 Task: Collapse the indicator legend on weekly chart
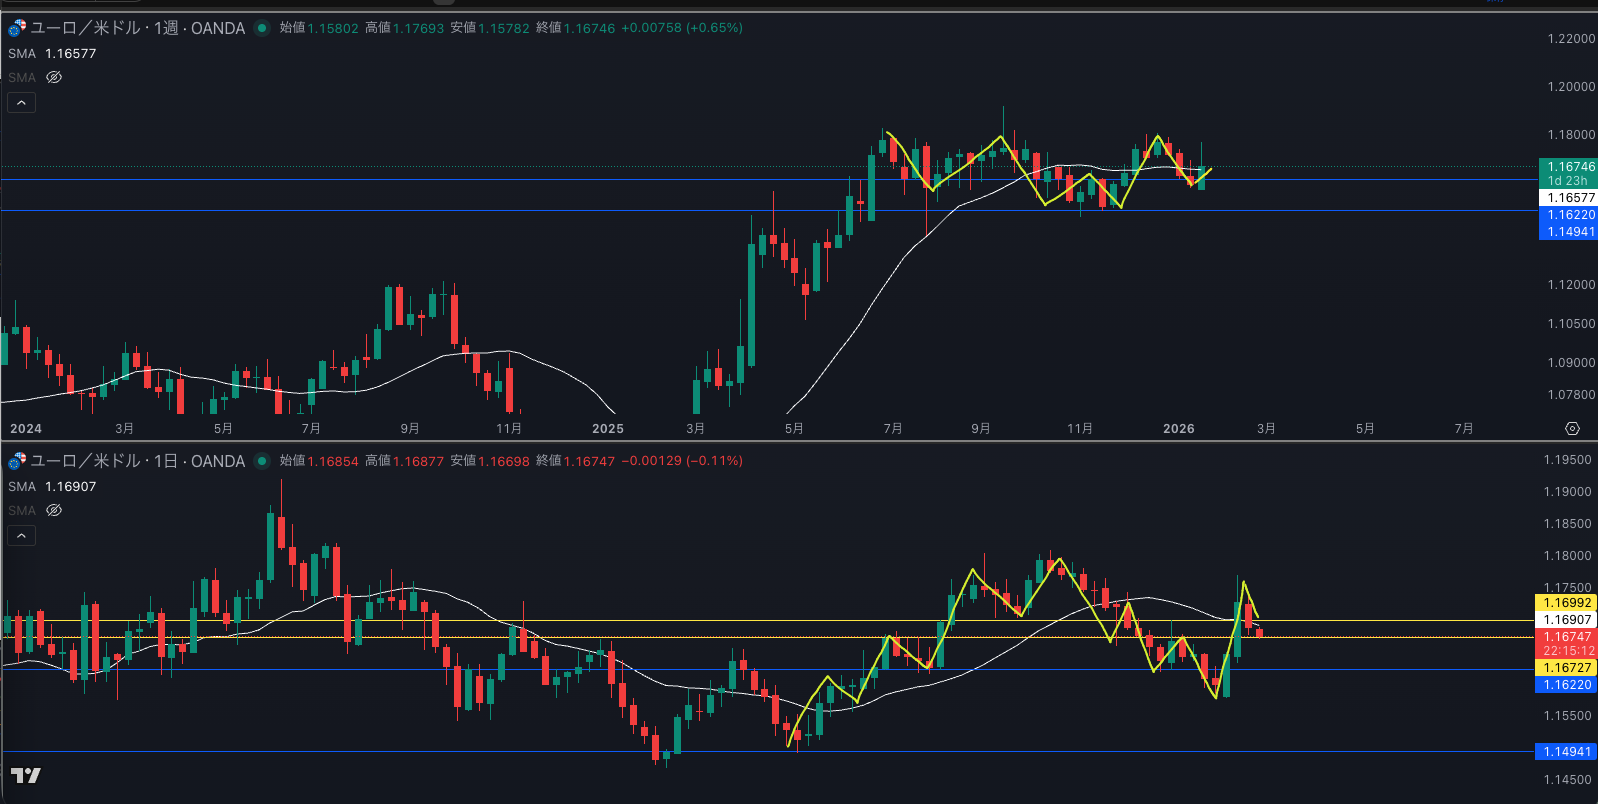pos(22,102)
